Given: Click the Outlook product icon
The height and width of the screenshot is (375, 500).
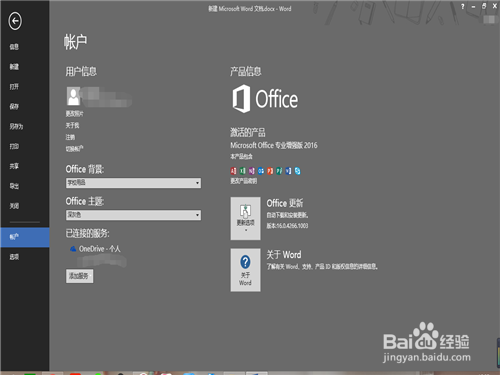Looking at the screenshot, I should pos(261,171).
